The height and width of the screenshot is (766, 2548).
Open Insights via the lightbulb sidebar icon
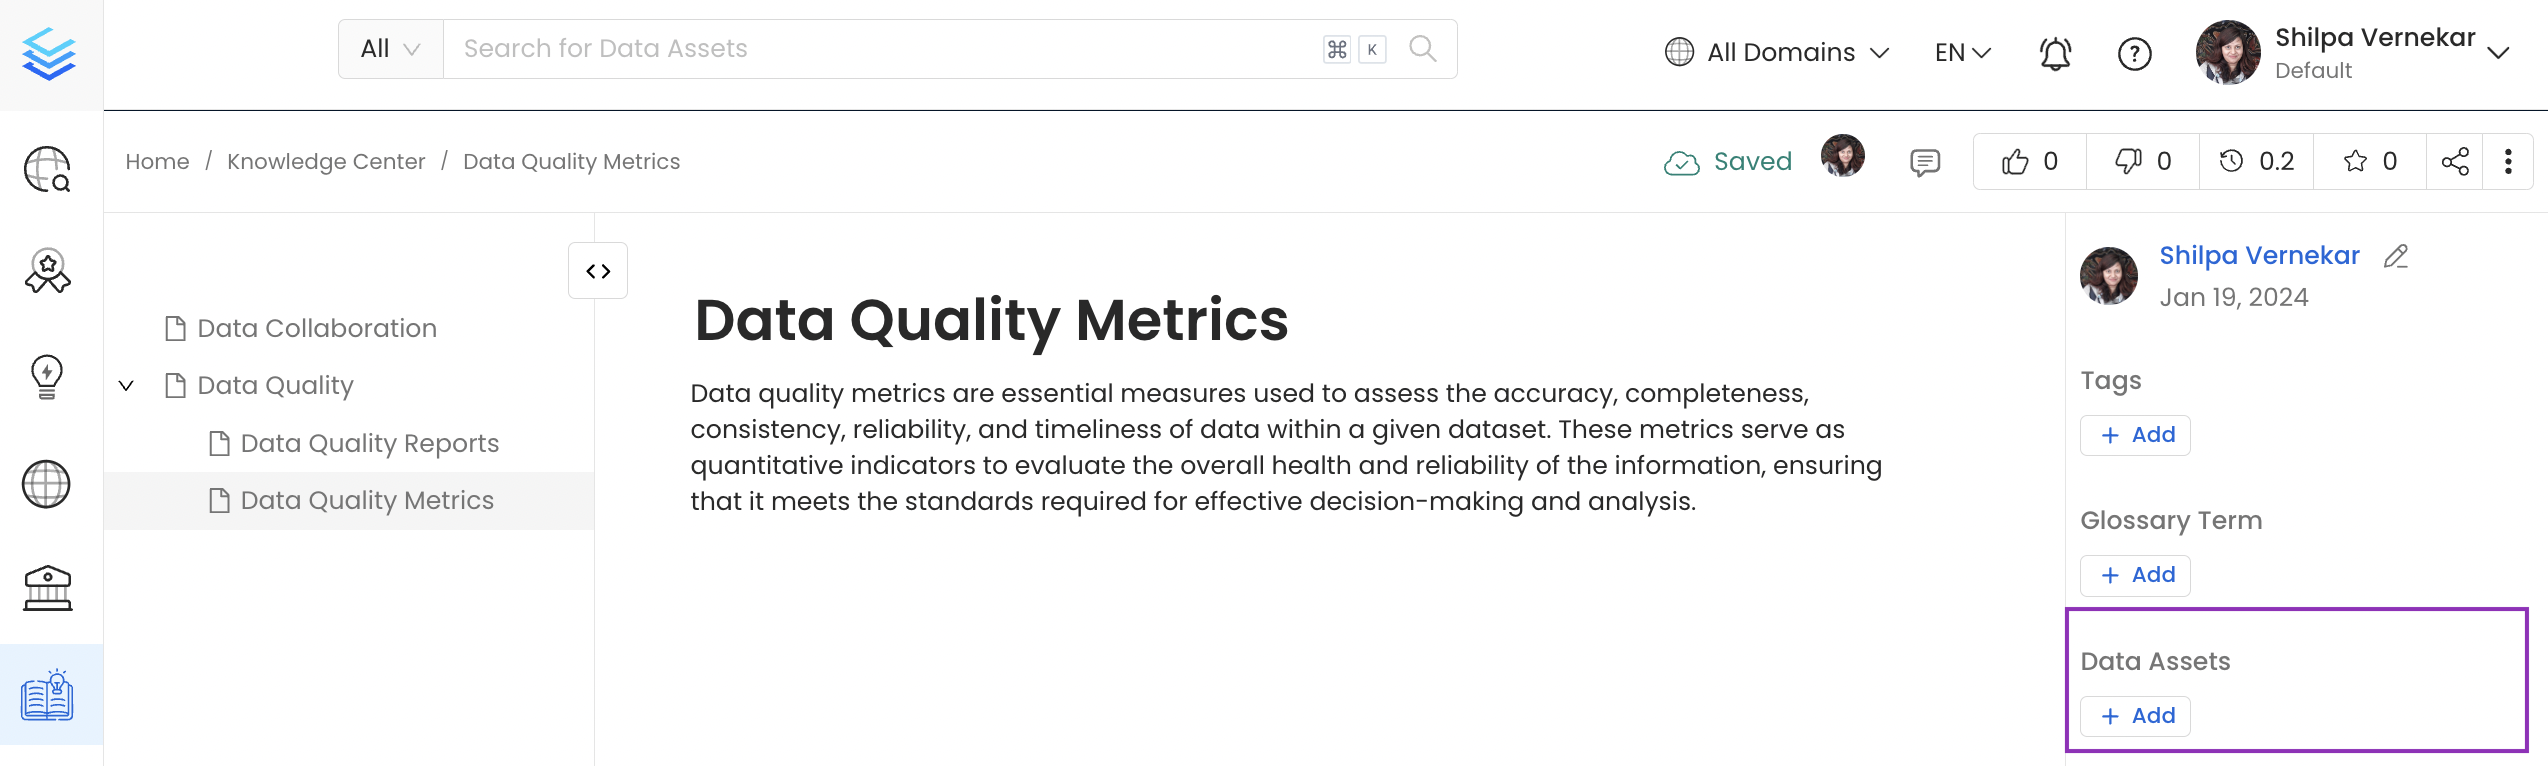(48, 378)
